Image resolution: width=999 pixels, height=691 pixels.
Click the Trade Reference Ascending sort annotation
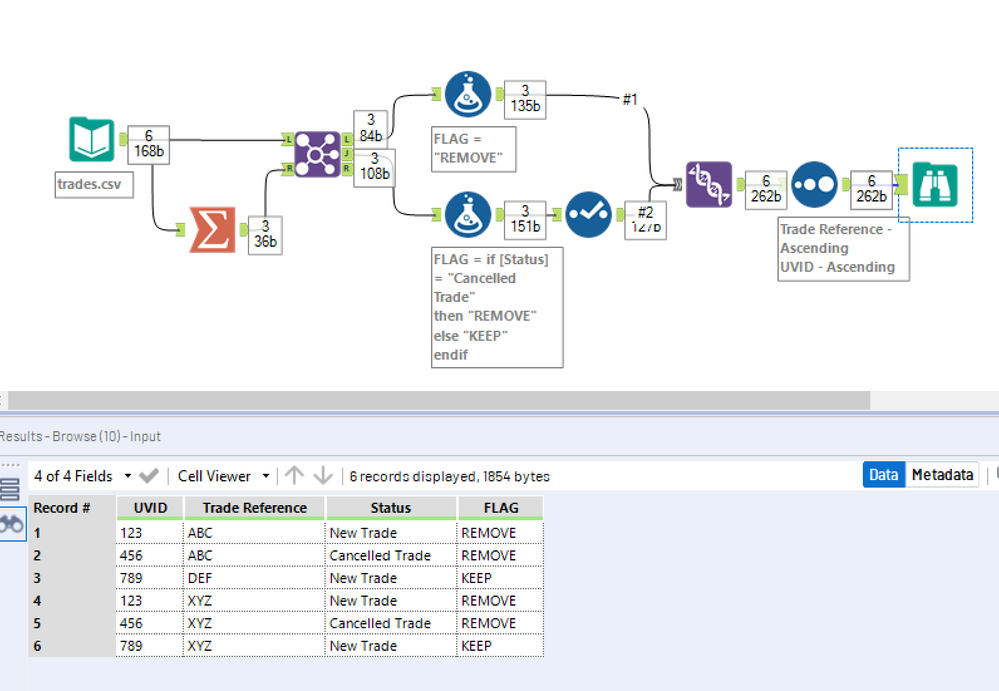click(x=844, y=249)
